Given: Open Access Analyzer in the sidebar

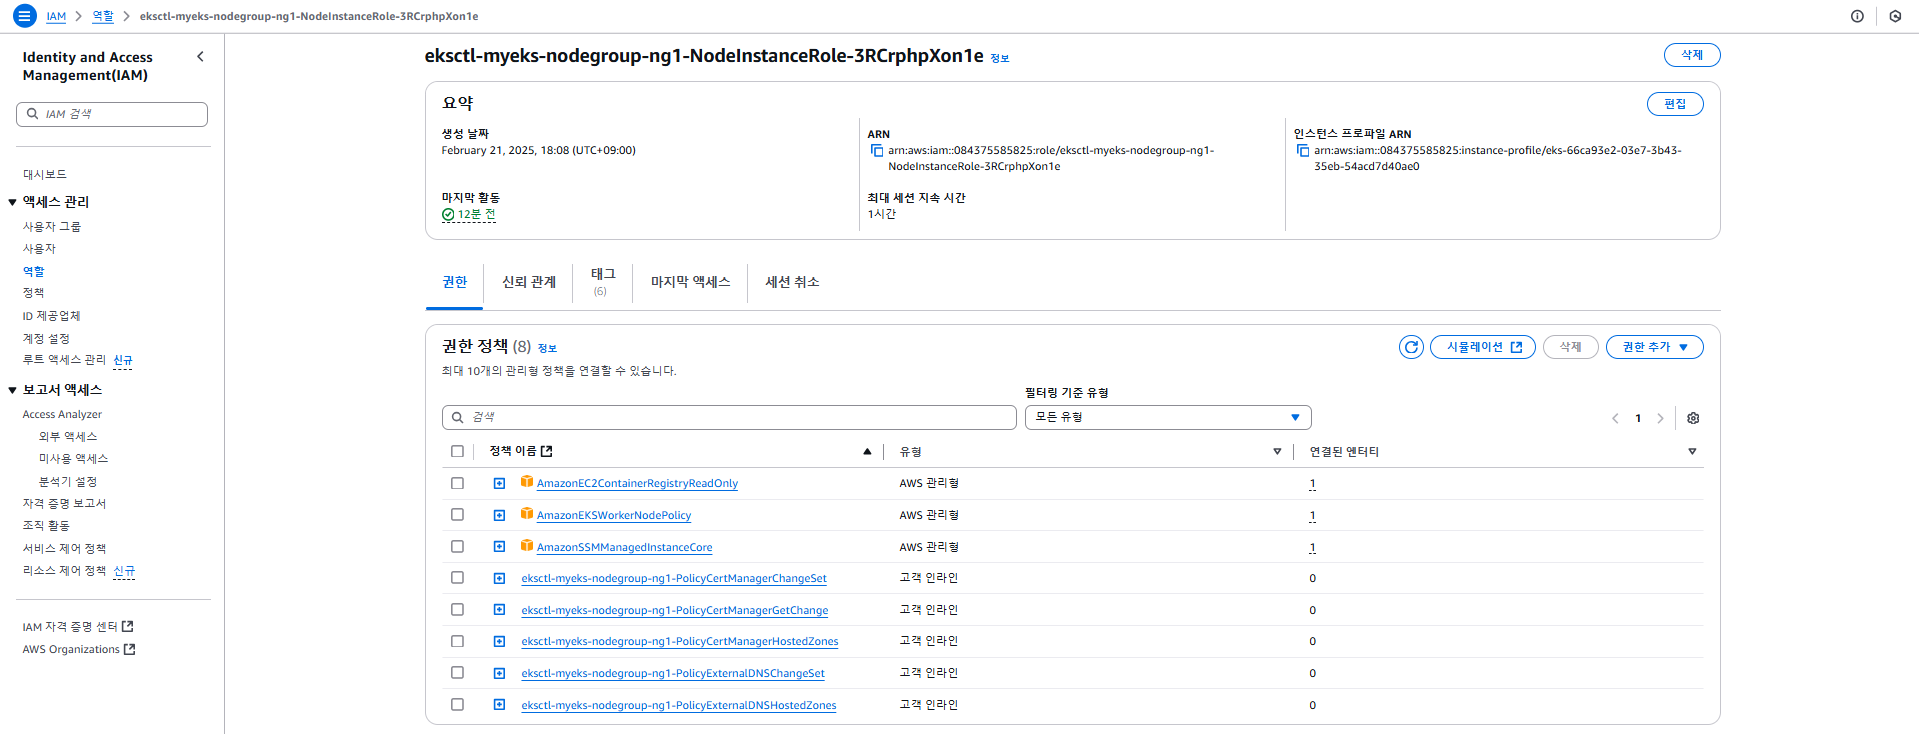Looking at the screenshot, I should click(62, 414).
